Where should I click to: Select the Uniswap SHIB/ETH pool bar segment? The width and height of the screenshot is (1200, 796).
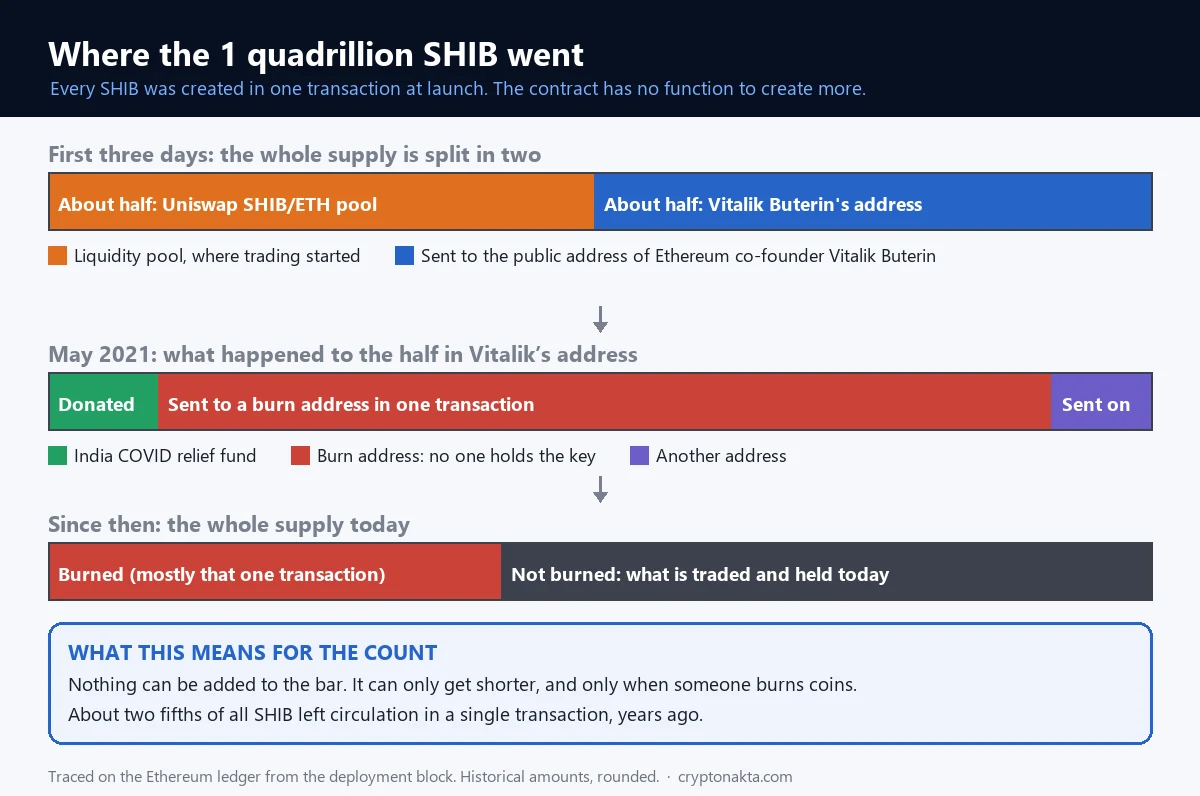coord(321,202)
